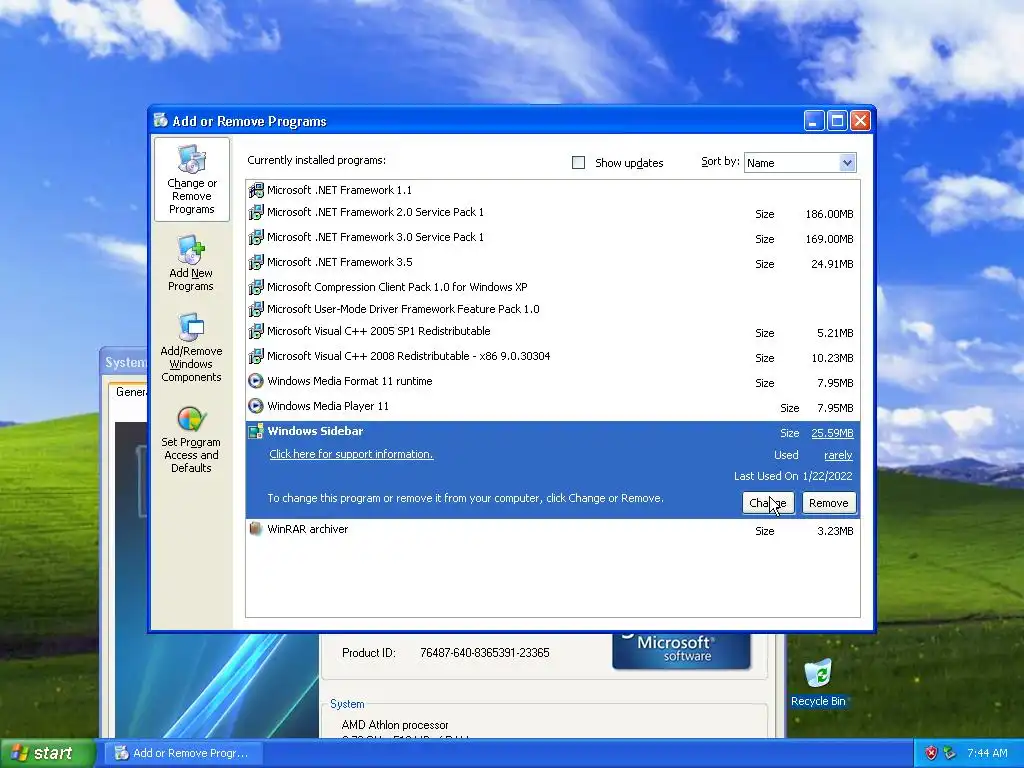Click the .NET Framework 3.5 icon
1024x768 pixels.
[x=256, y=262]
